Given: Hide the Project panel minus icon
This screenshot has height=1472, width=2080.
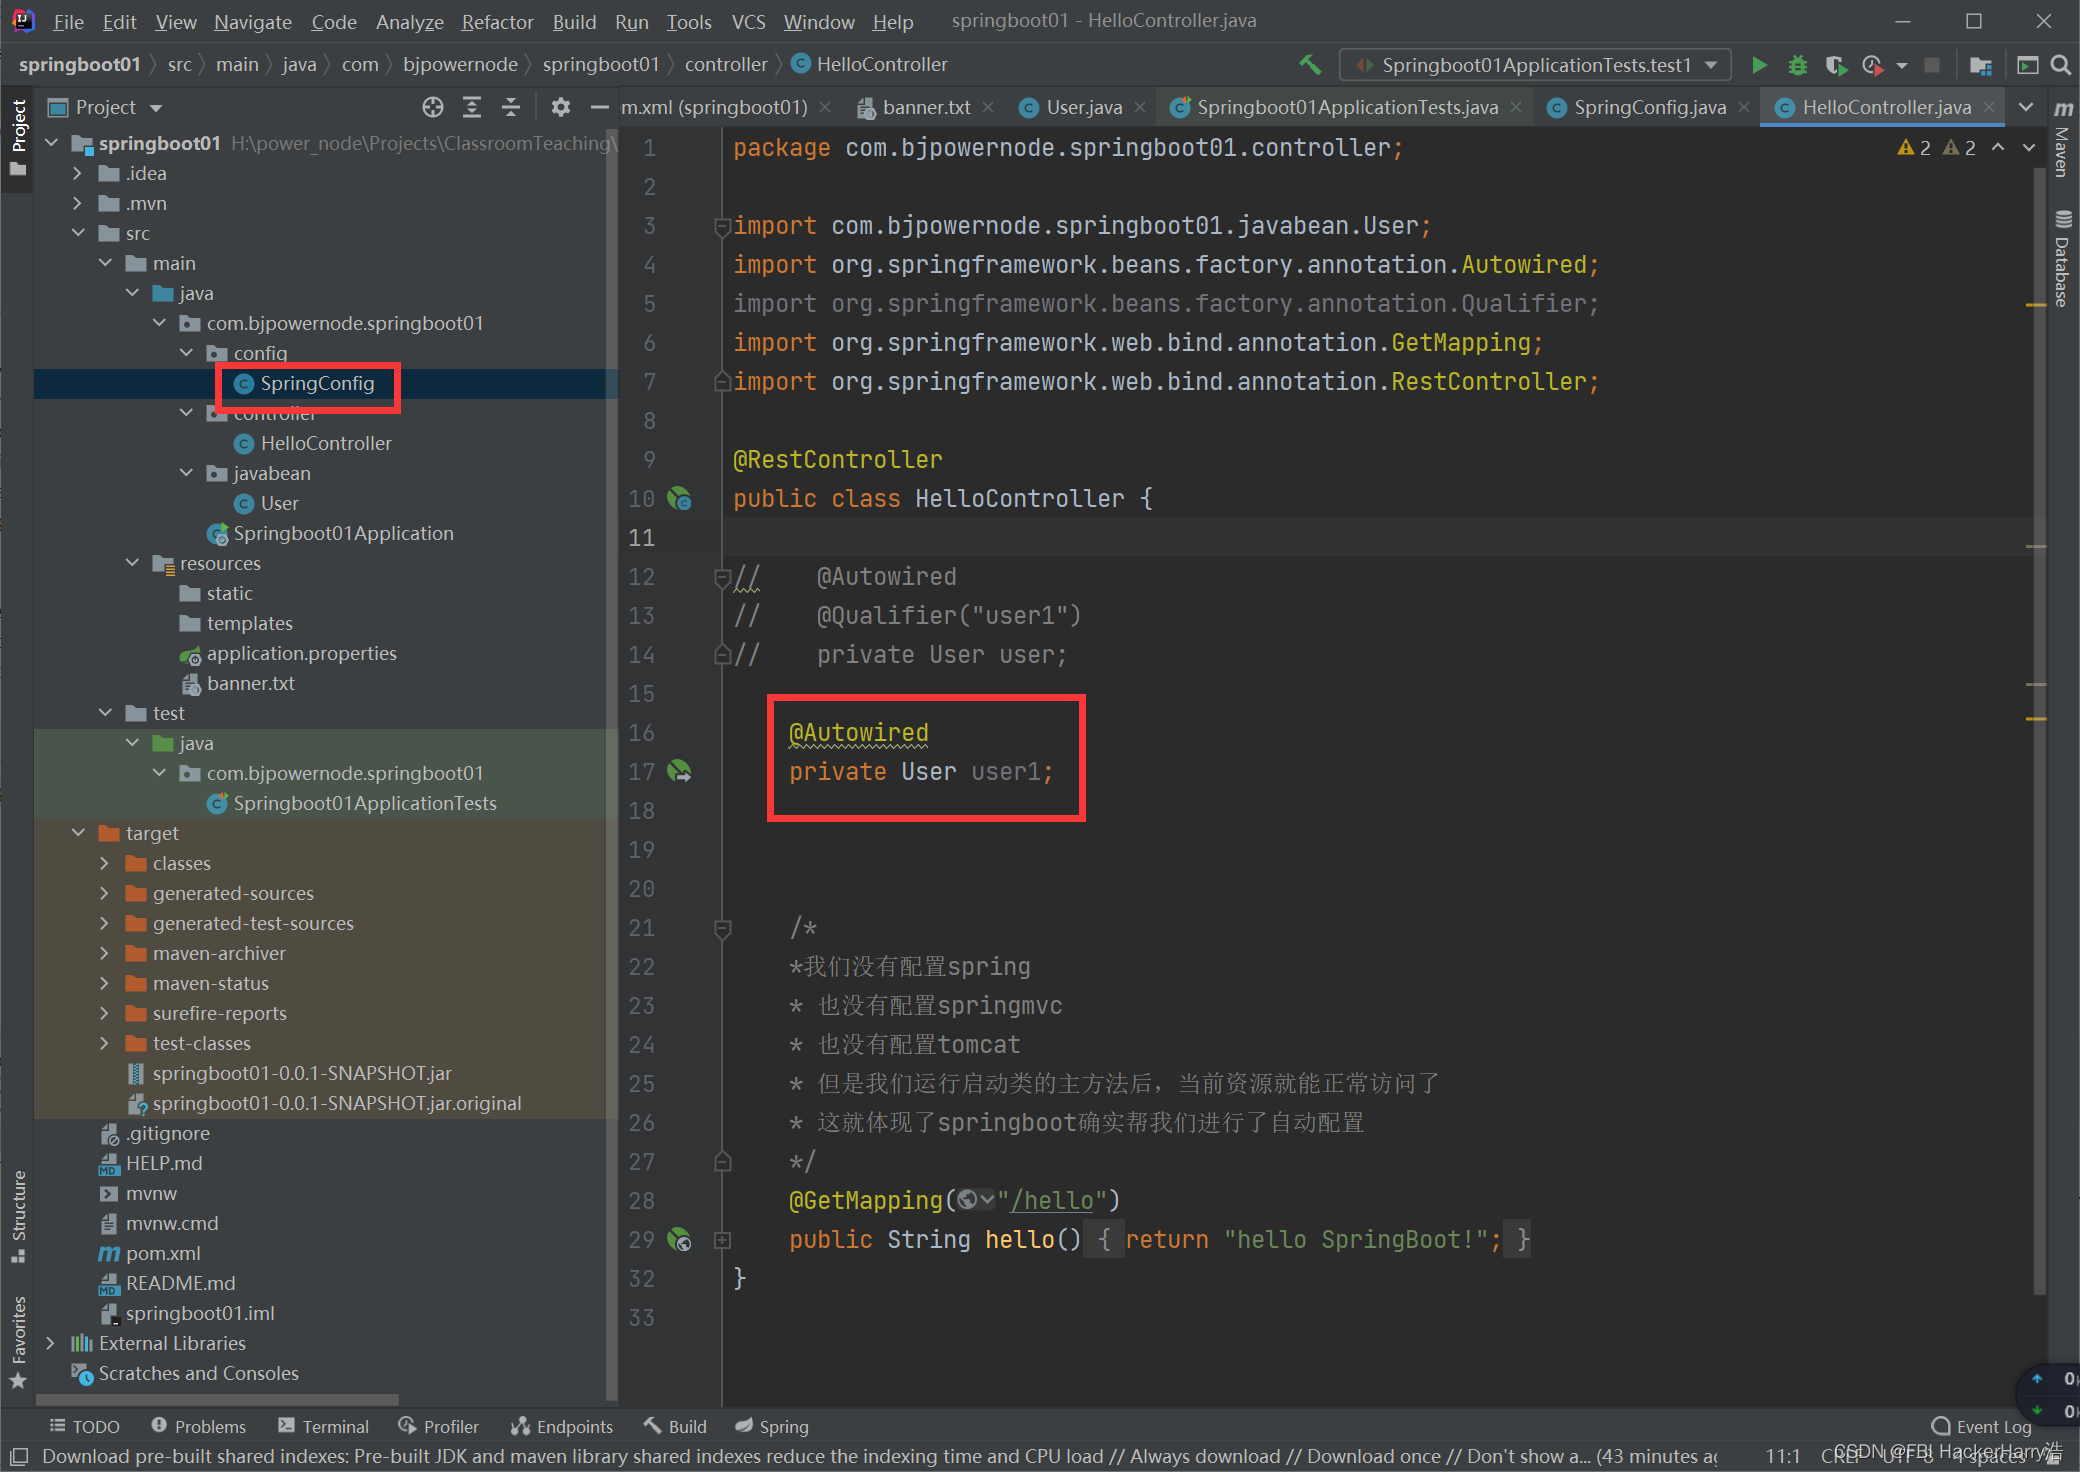Looking at the screenshot, I should coord(599,107).
